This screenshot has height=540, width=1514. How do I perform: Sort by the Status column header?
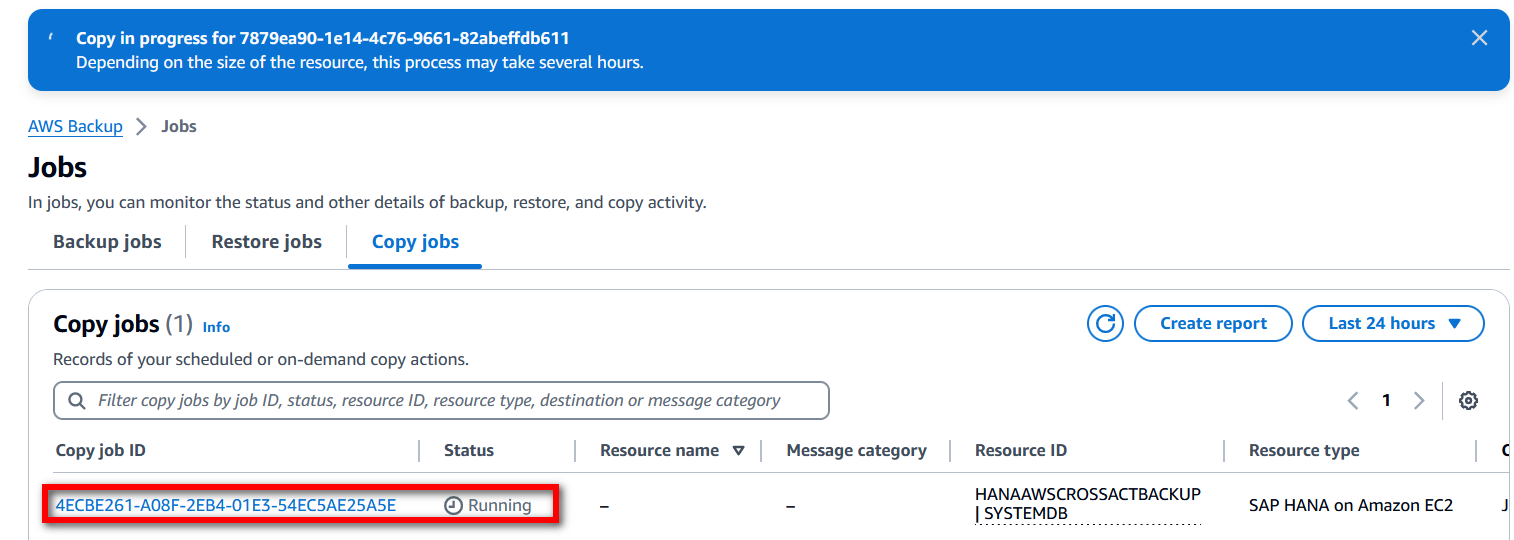[x=469, y=450]
